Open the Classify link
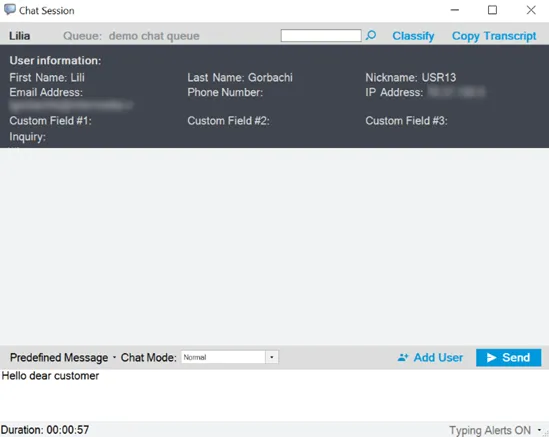 pyautogui.click(x=413, y=36)
